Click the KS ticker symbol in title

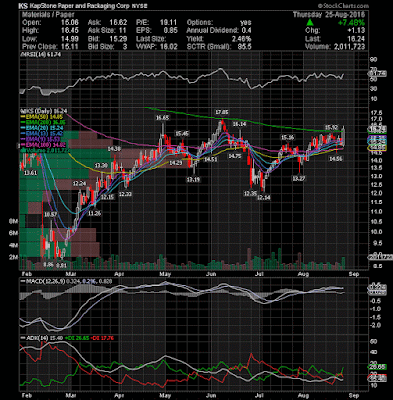click(23, 6)
